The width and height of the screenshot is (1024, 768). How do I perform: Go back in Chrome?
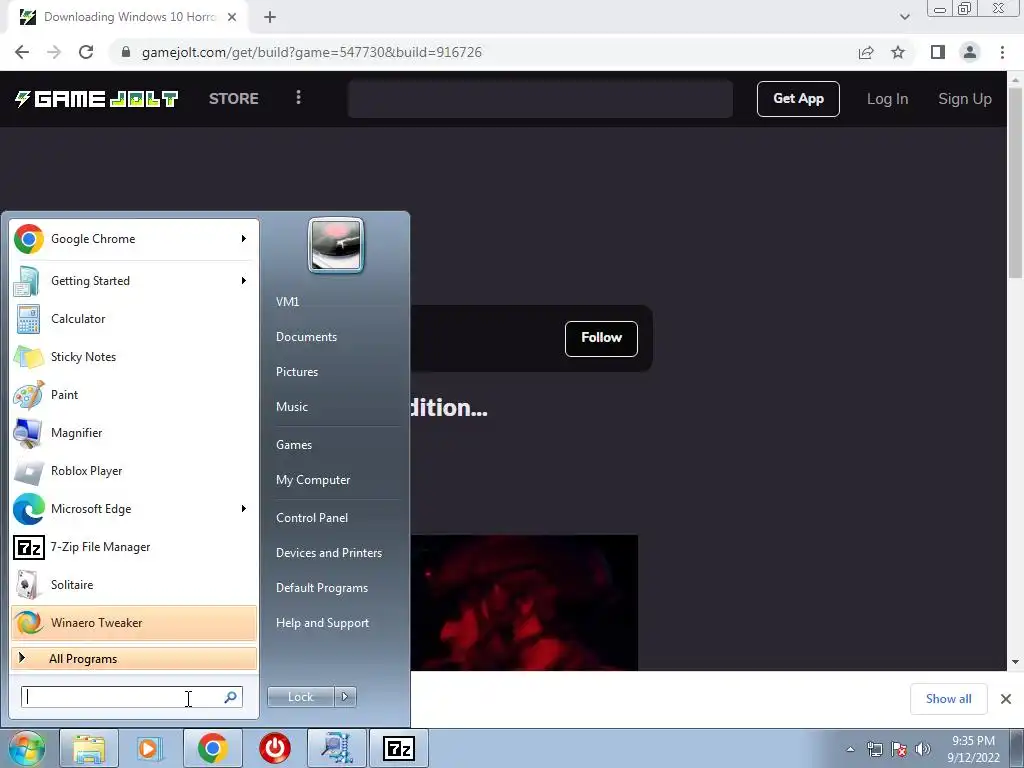pyautogui.click(x=22, y=52)
